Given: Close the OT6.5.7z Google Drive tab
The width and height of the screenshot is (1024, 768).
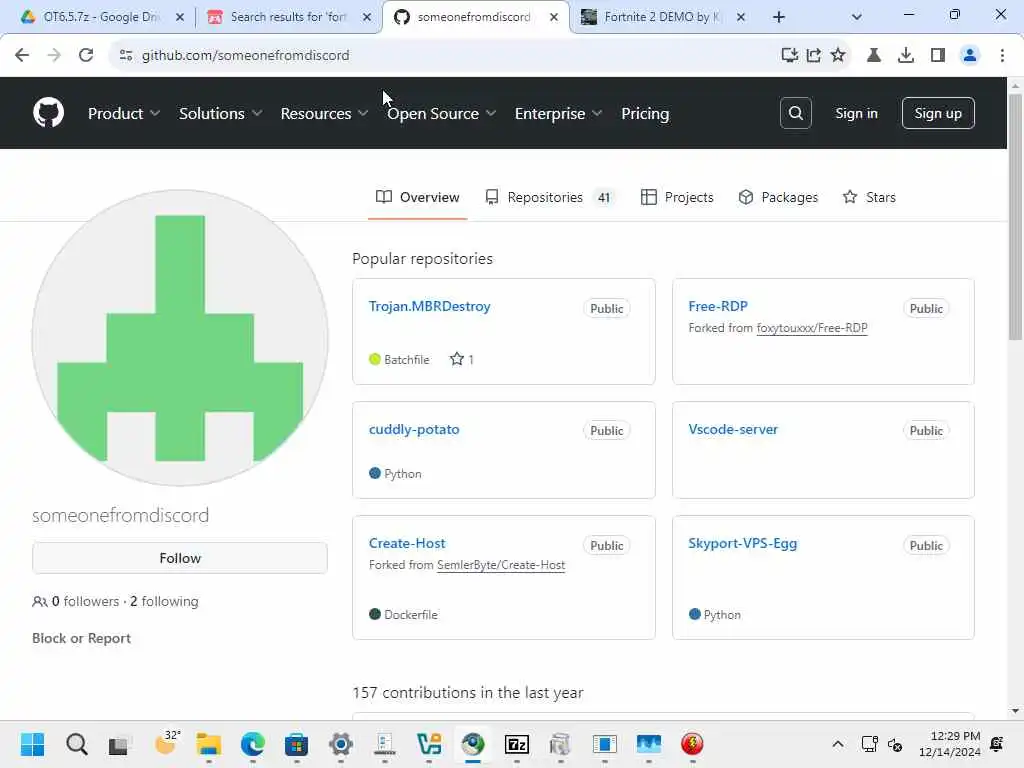Looking at the screenshot, I should click(180, 17).
